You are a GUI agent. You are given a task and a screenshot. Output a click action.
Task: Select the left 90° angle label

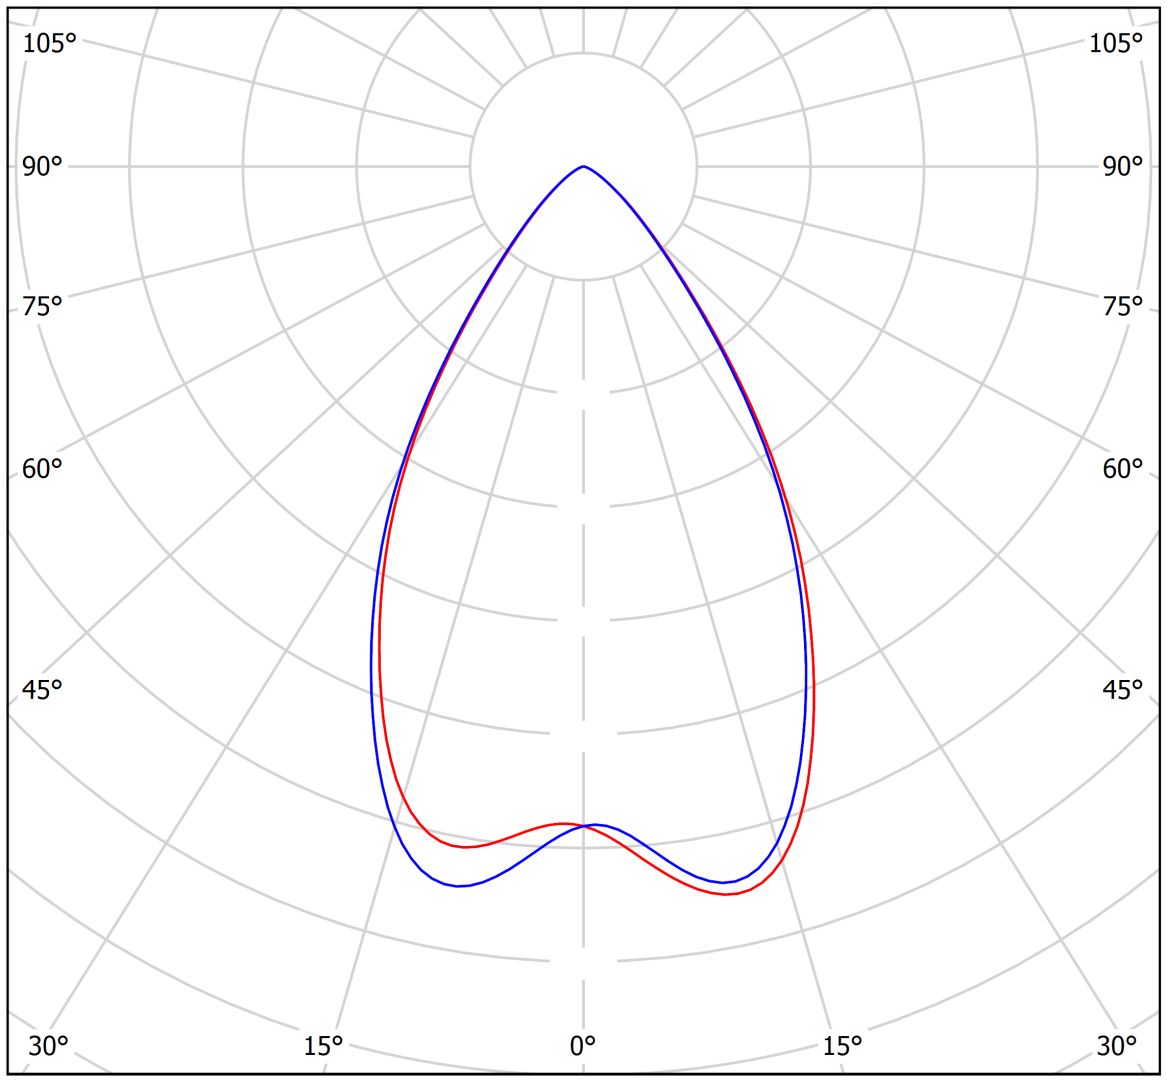tap(42, 166)
